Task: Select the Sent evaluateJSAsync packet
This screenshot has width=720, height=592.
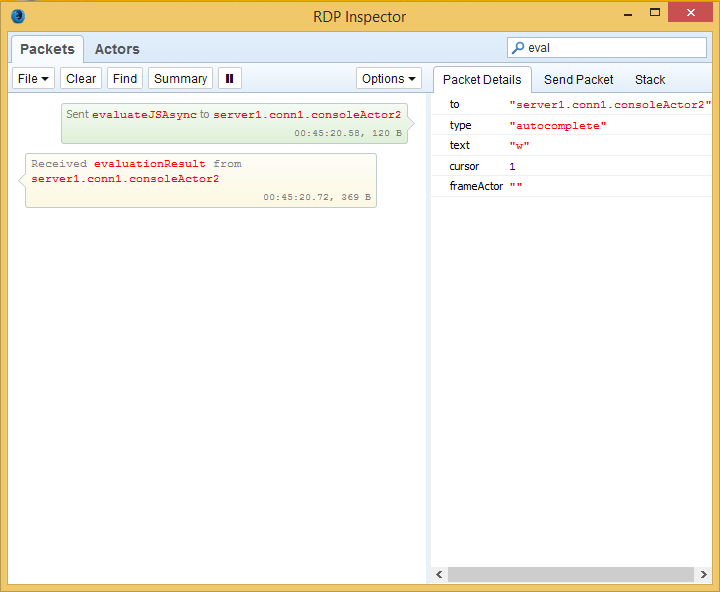Action: click(x=234, y=124)
